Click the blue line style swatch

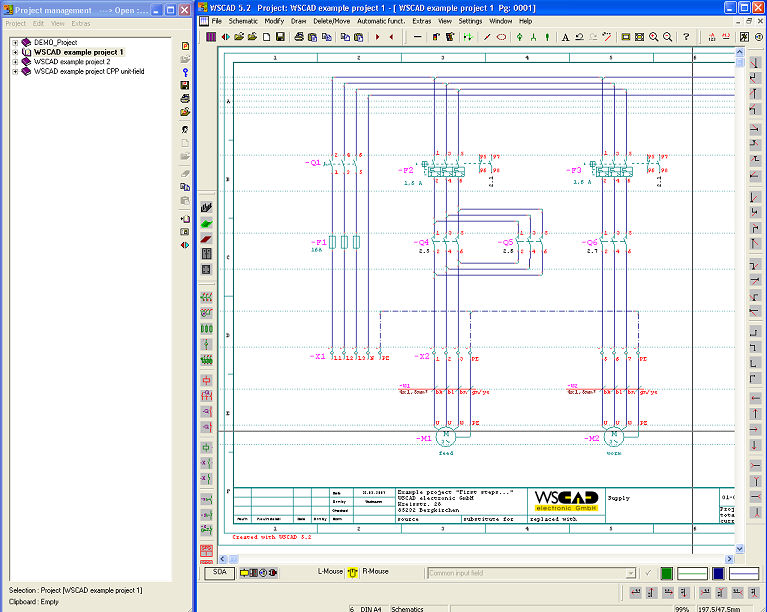tap(744, 573)
